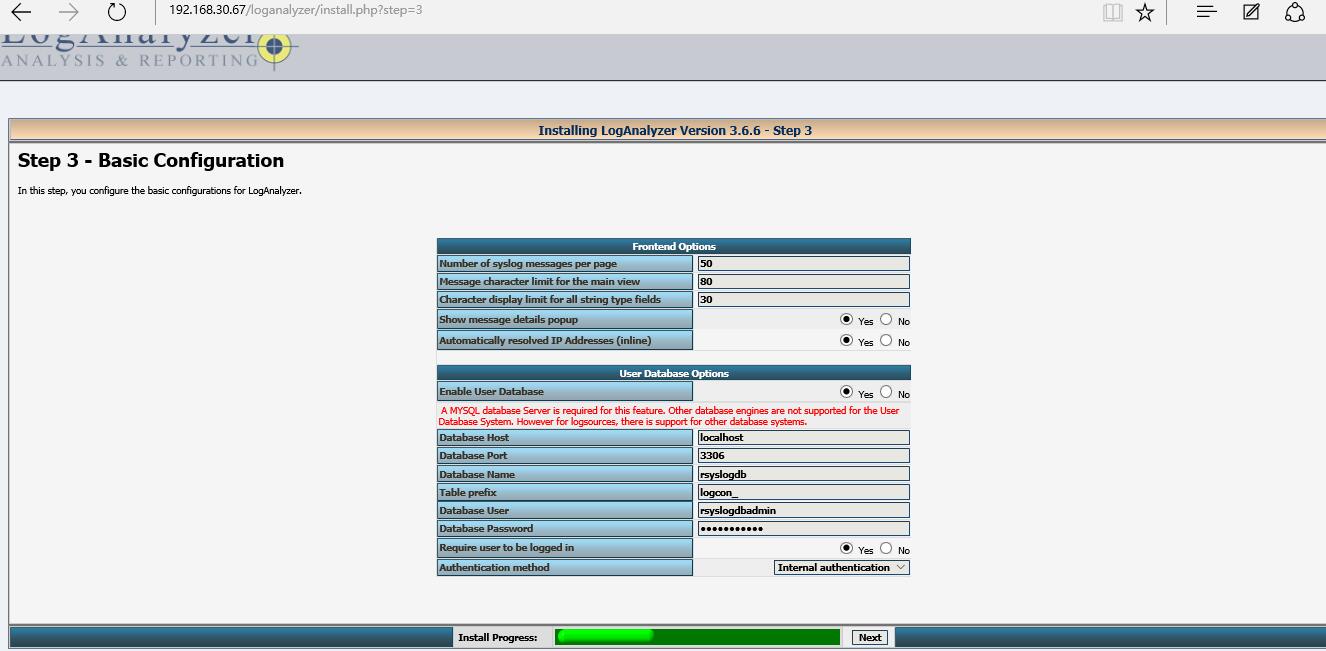This screenshot has width=1326, height=651.
Task: Click the Install Progress label
Action: point(498,637)
